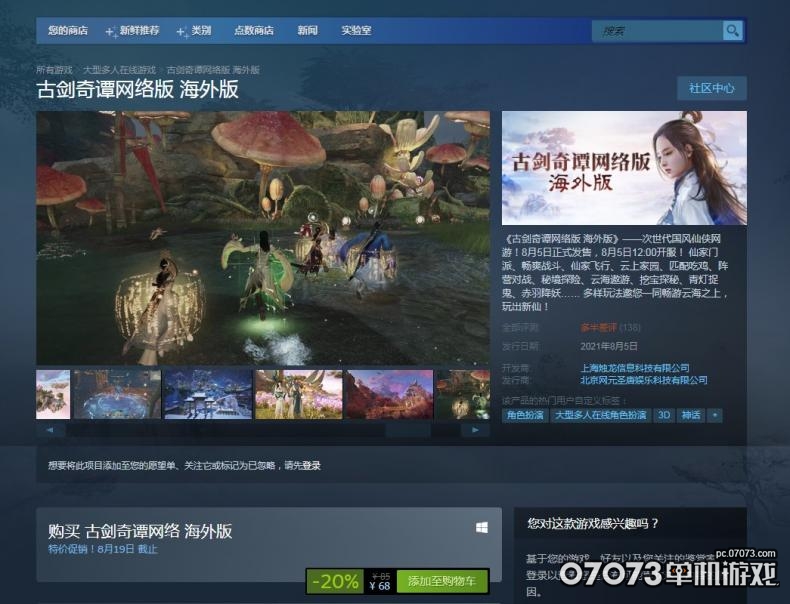
Task: Click the page title 古剑奇谭网络版 海外版
Action: [x=138, y=90]
